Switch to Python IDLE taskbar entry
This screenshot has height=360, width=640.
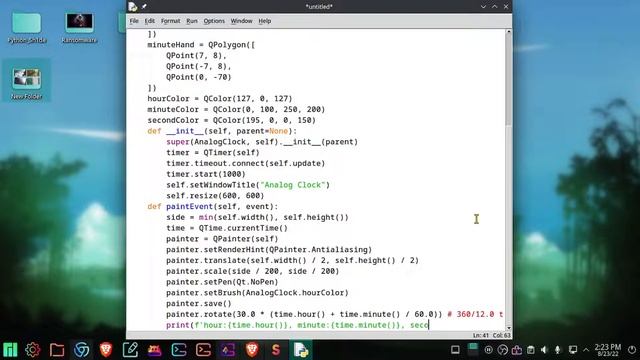point(301,350)
